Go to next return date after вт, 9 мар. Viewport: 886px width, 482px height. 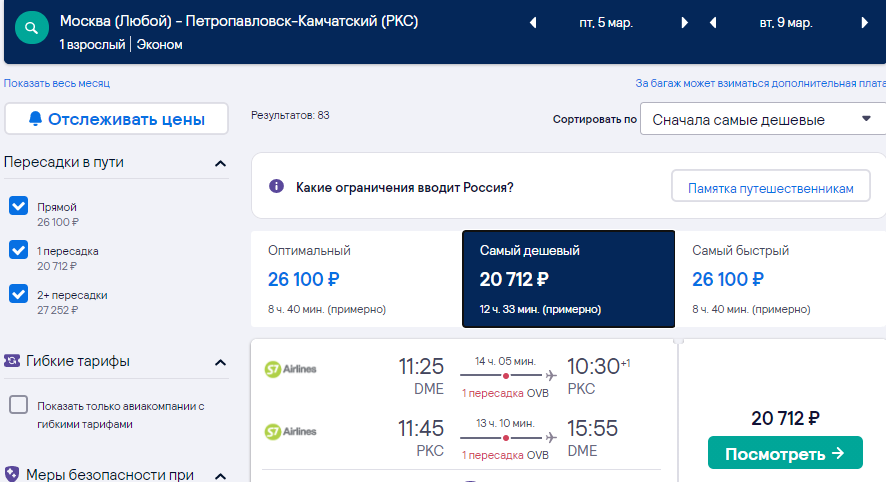click(865, 23)
